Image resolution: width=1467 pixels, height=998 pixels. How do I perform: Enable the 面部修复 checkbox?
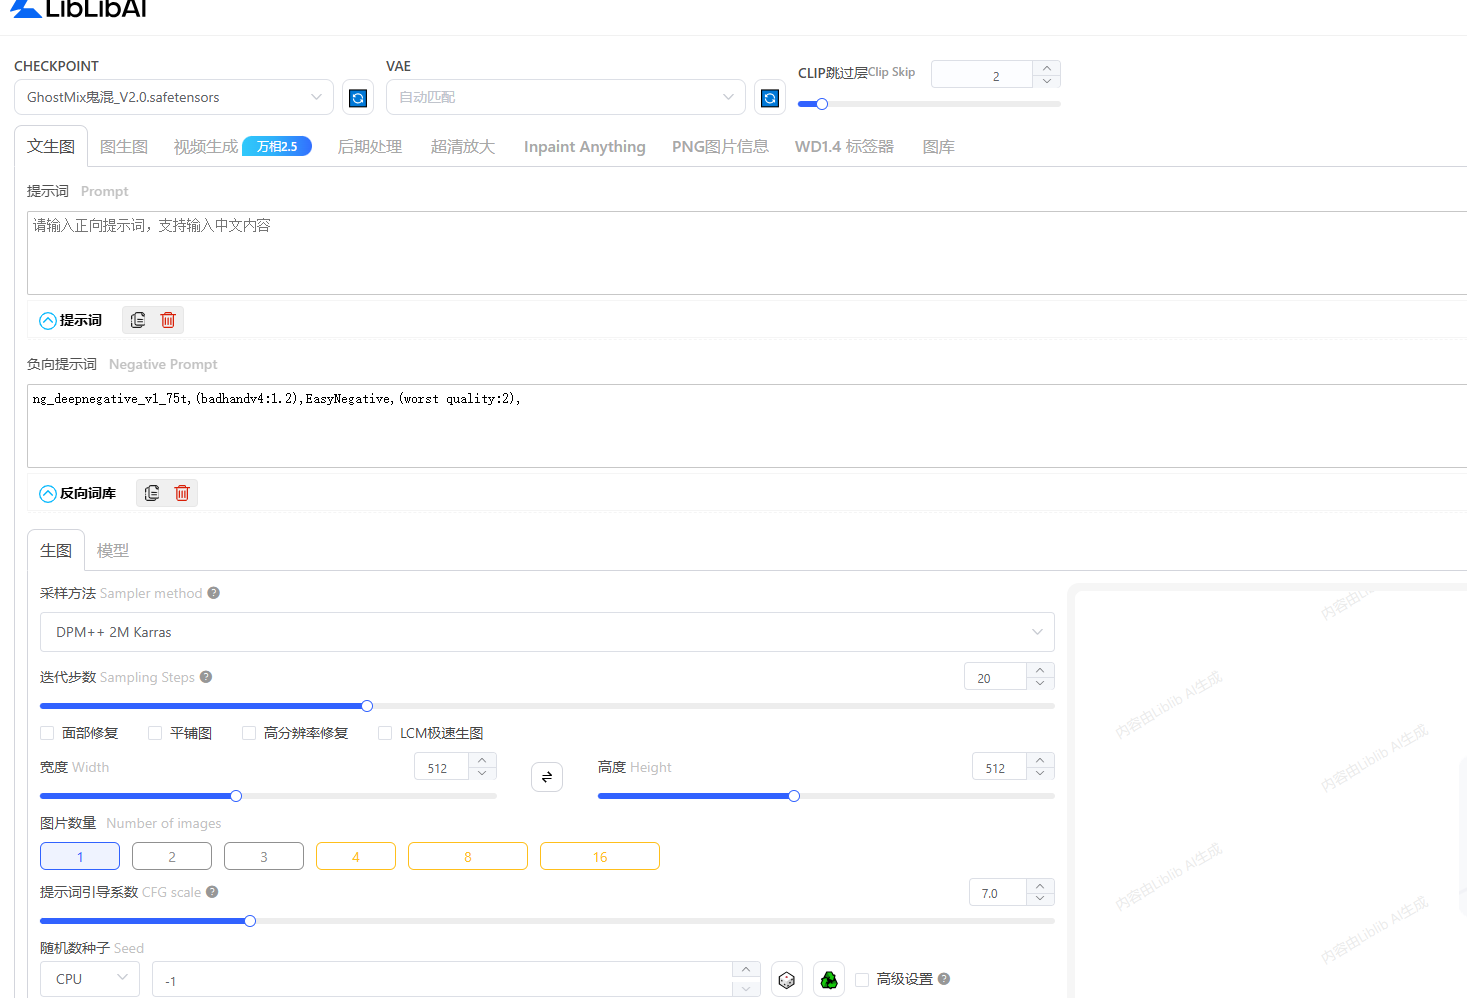pyautogui.click(x=47, y=733)
